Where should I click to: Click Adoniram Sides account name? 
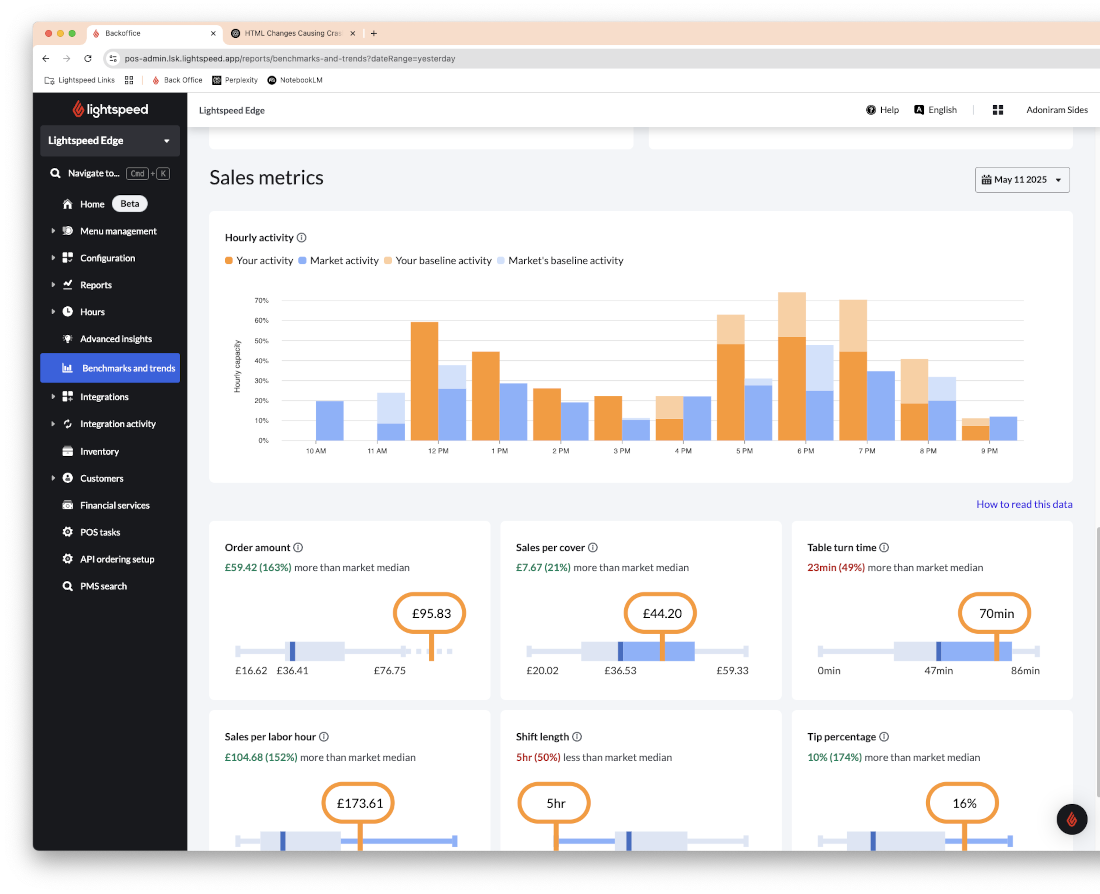pyautogui.click(x=1057, y=109)
